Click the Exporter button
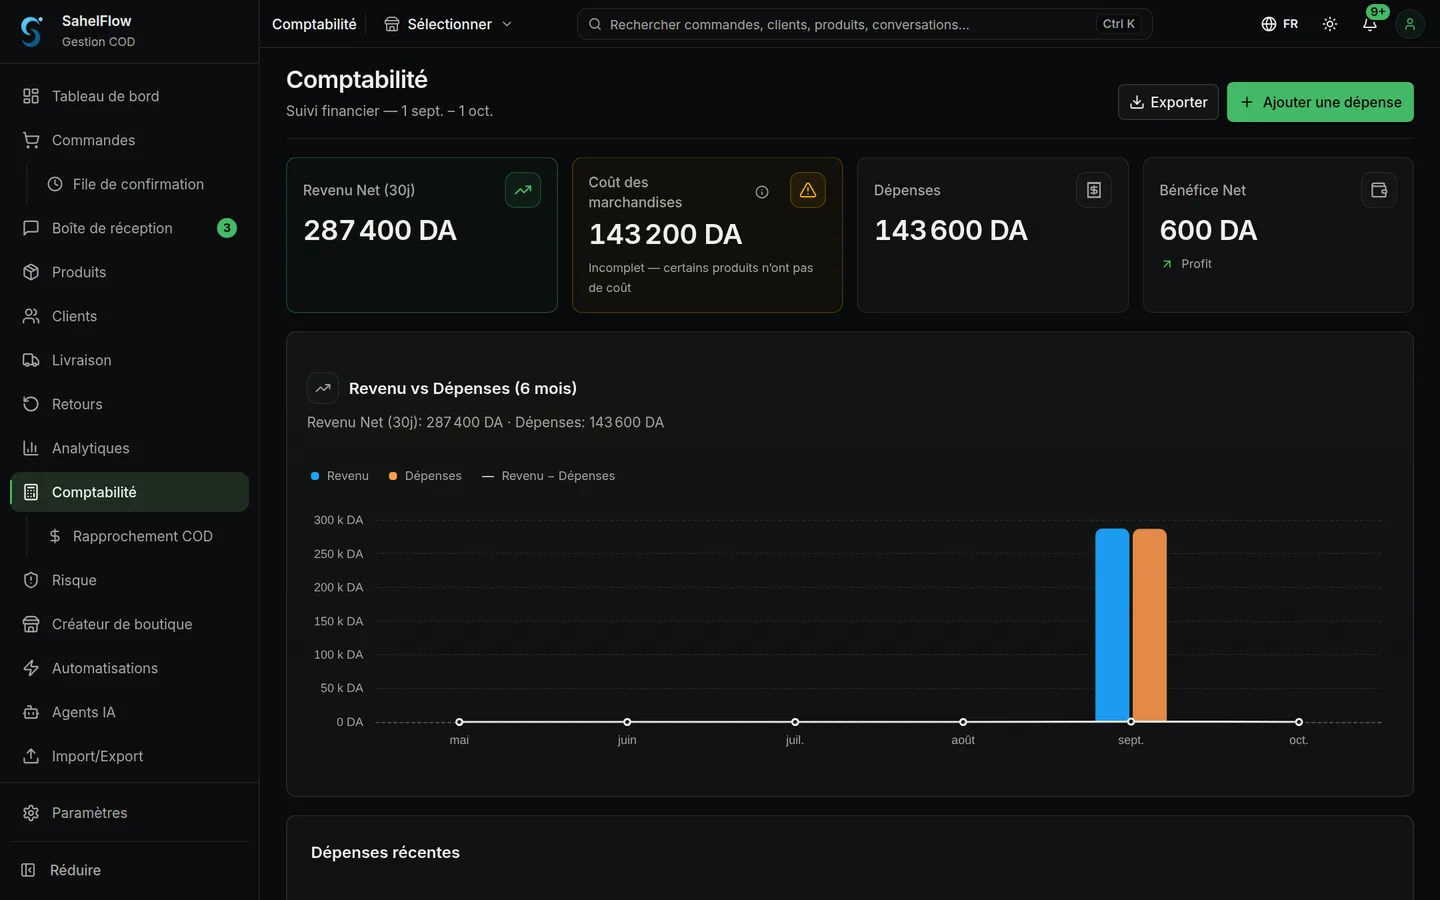Screen dimensions: 1440x900 1168,102
